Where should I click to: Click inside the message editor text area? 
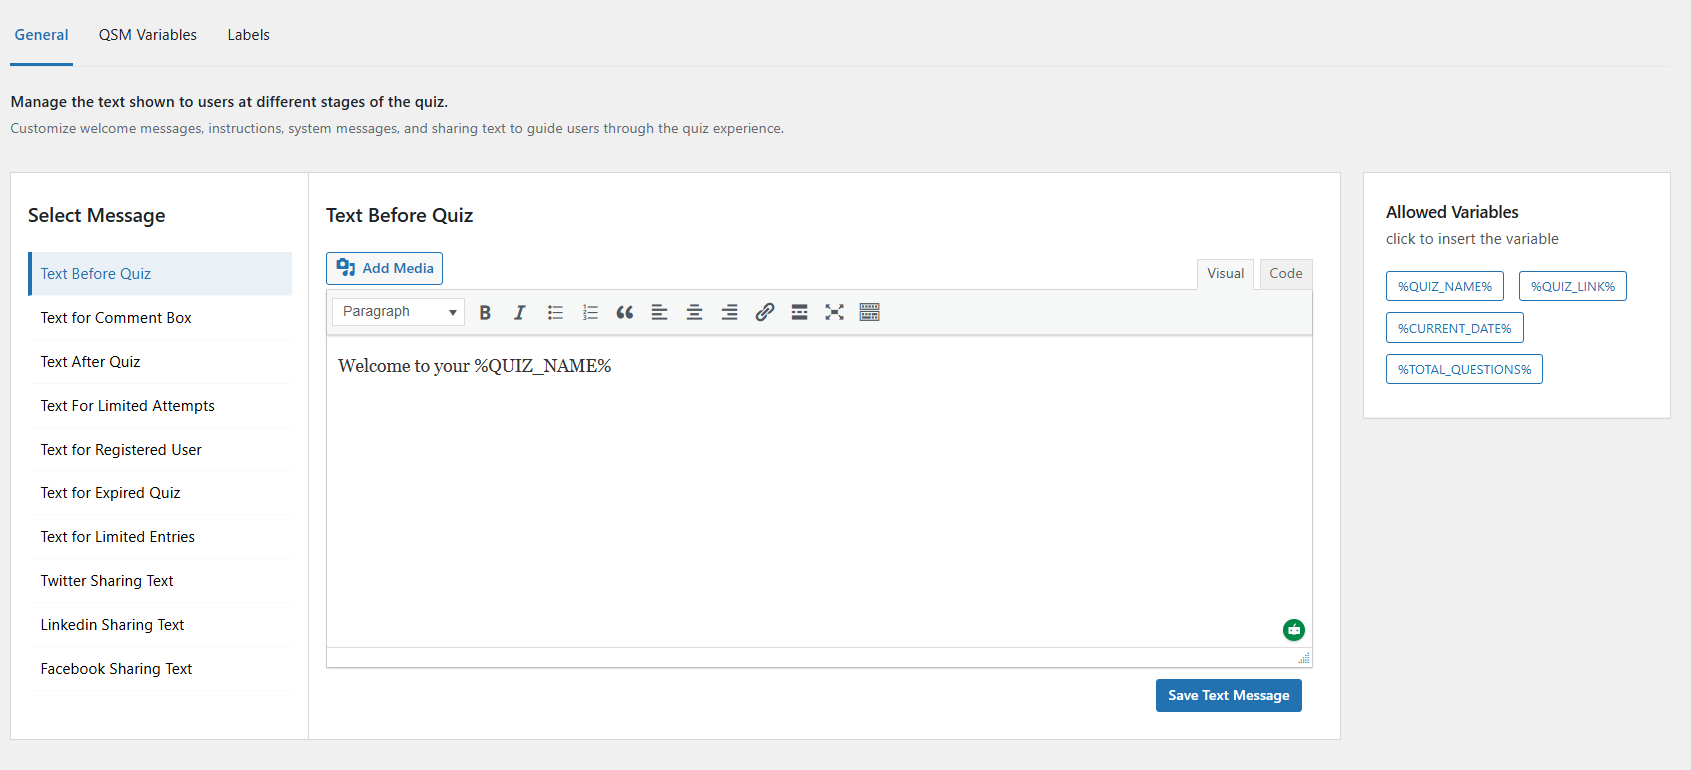coord(819,492)
